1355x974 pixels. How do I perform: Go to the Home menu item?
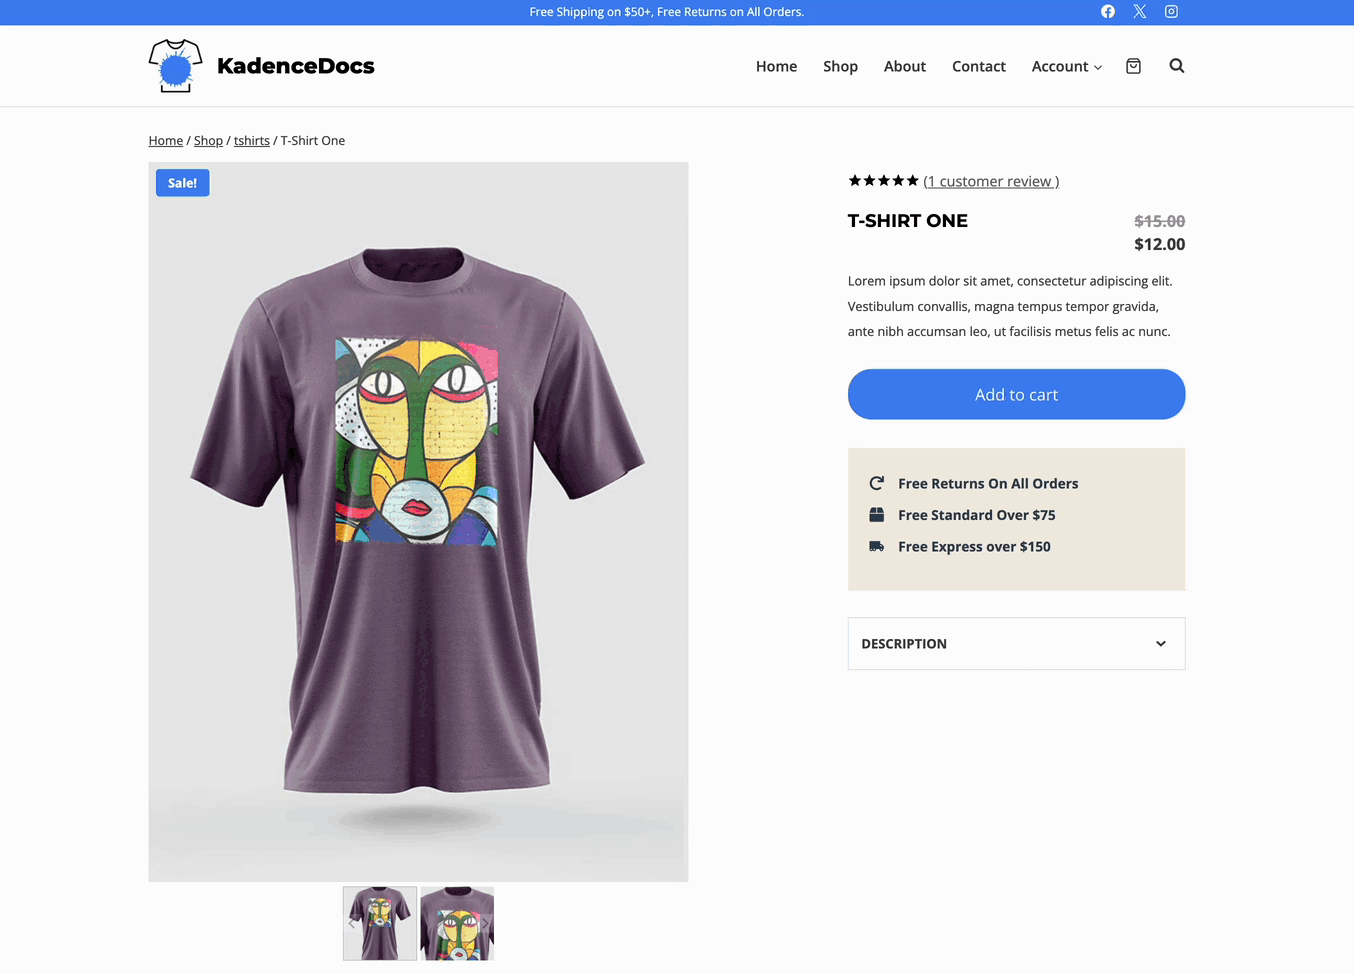pos(776,66)
